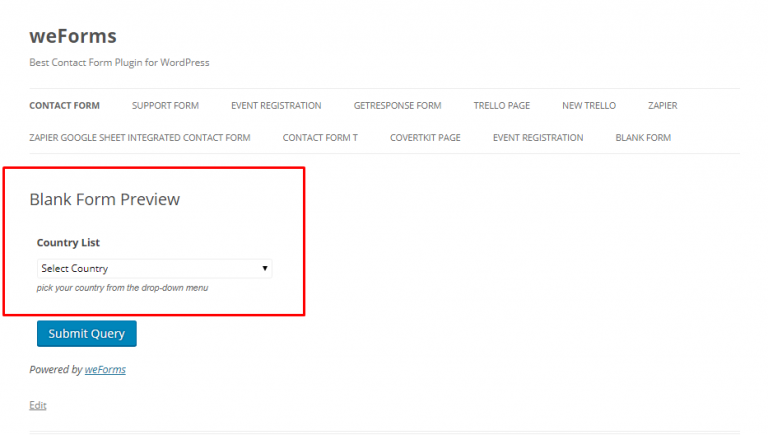Screen dimensions: 768x435
Task: Navigate to the New Trello page
Action: (x=588, y=106)
